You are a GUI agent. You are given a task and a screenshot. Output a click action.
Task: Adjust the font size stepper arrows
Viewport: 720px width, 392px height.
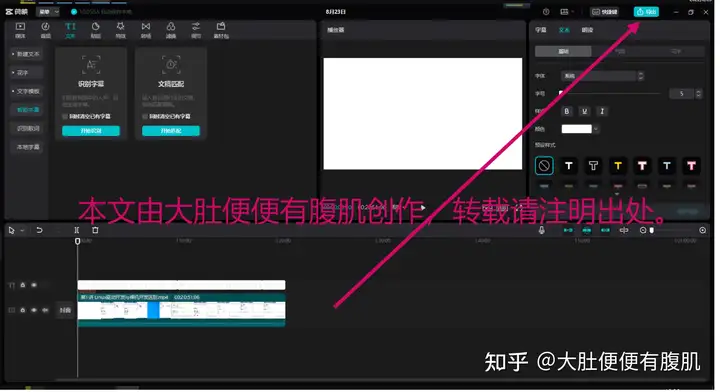point(698,94)
